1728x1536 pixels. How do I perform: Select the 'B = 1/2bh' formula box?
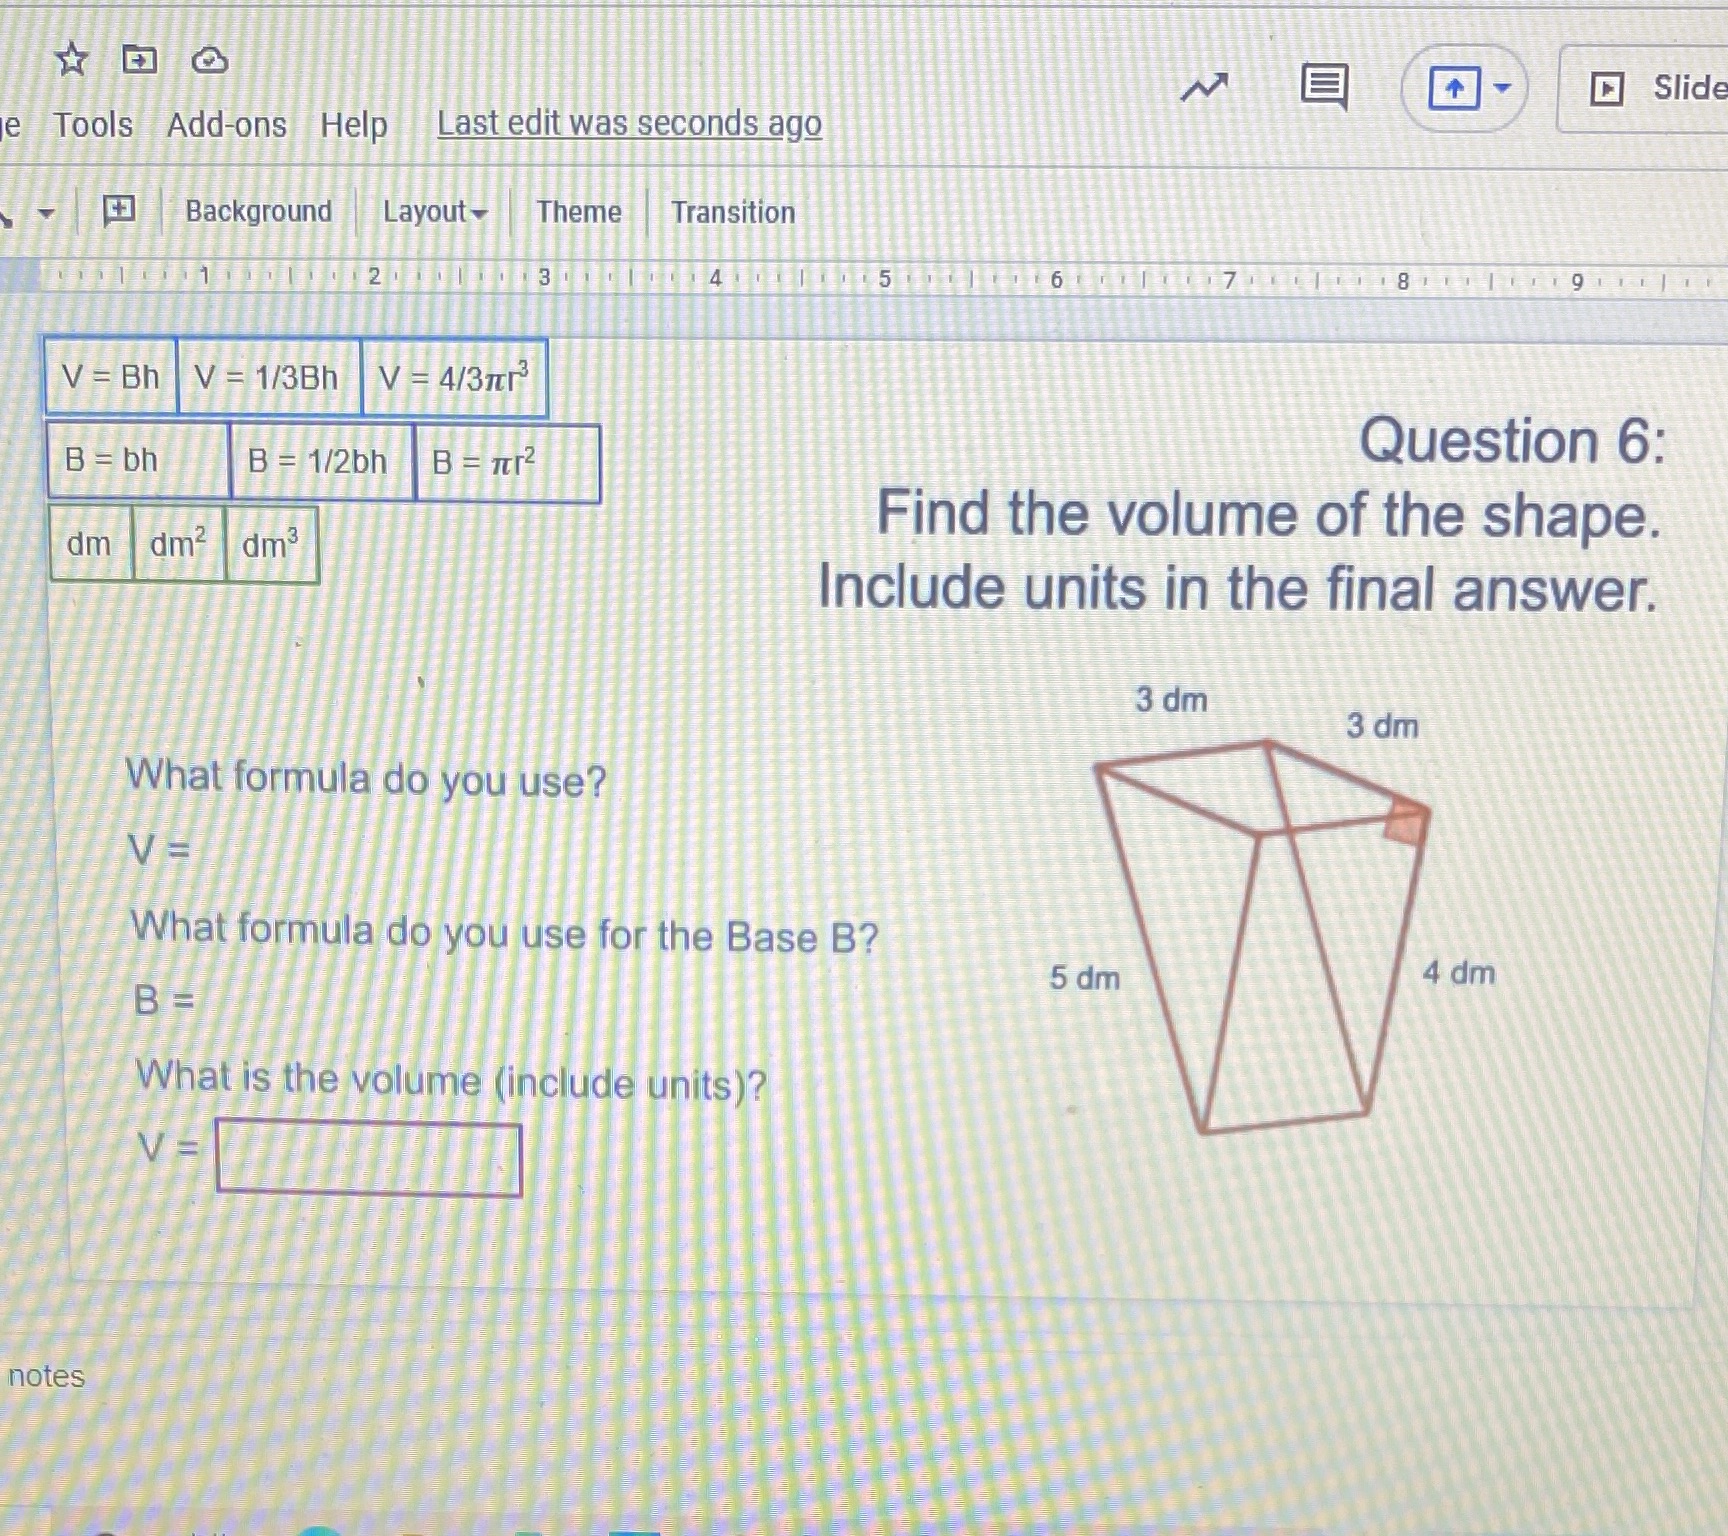pyautogui.click(x=322, y=461)
